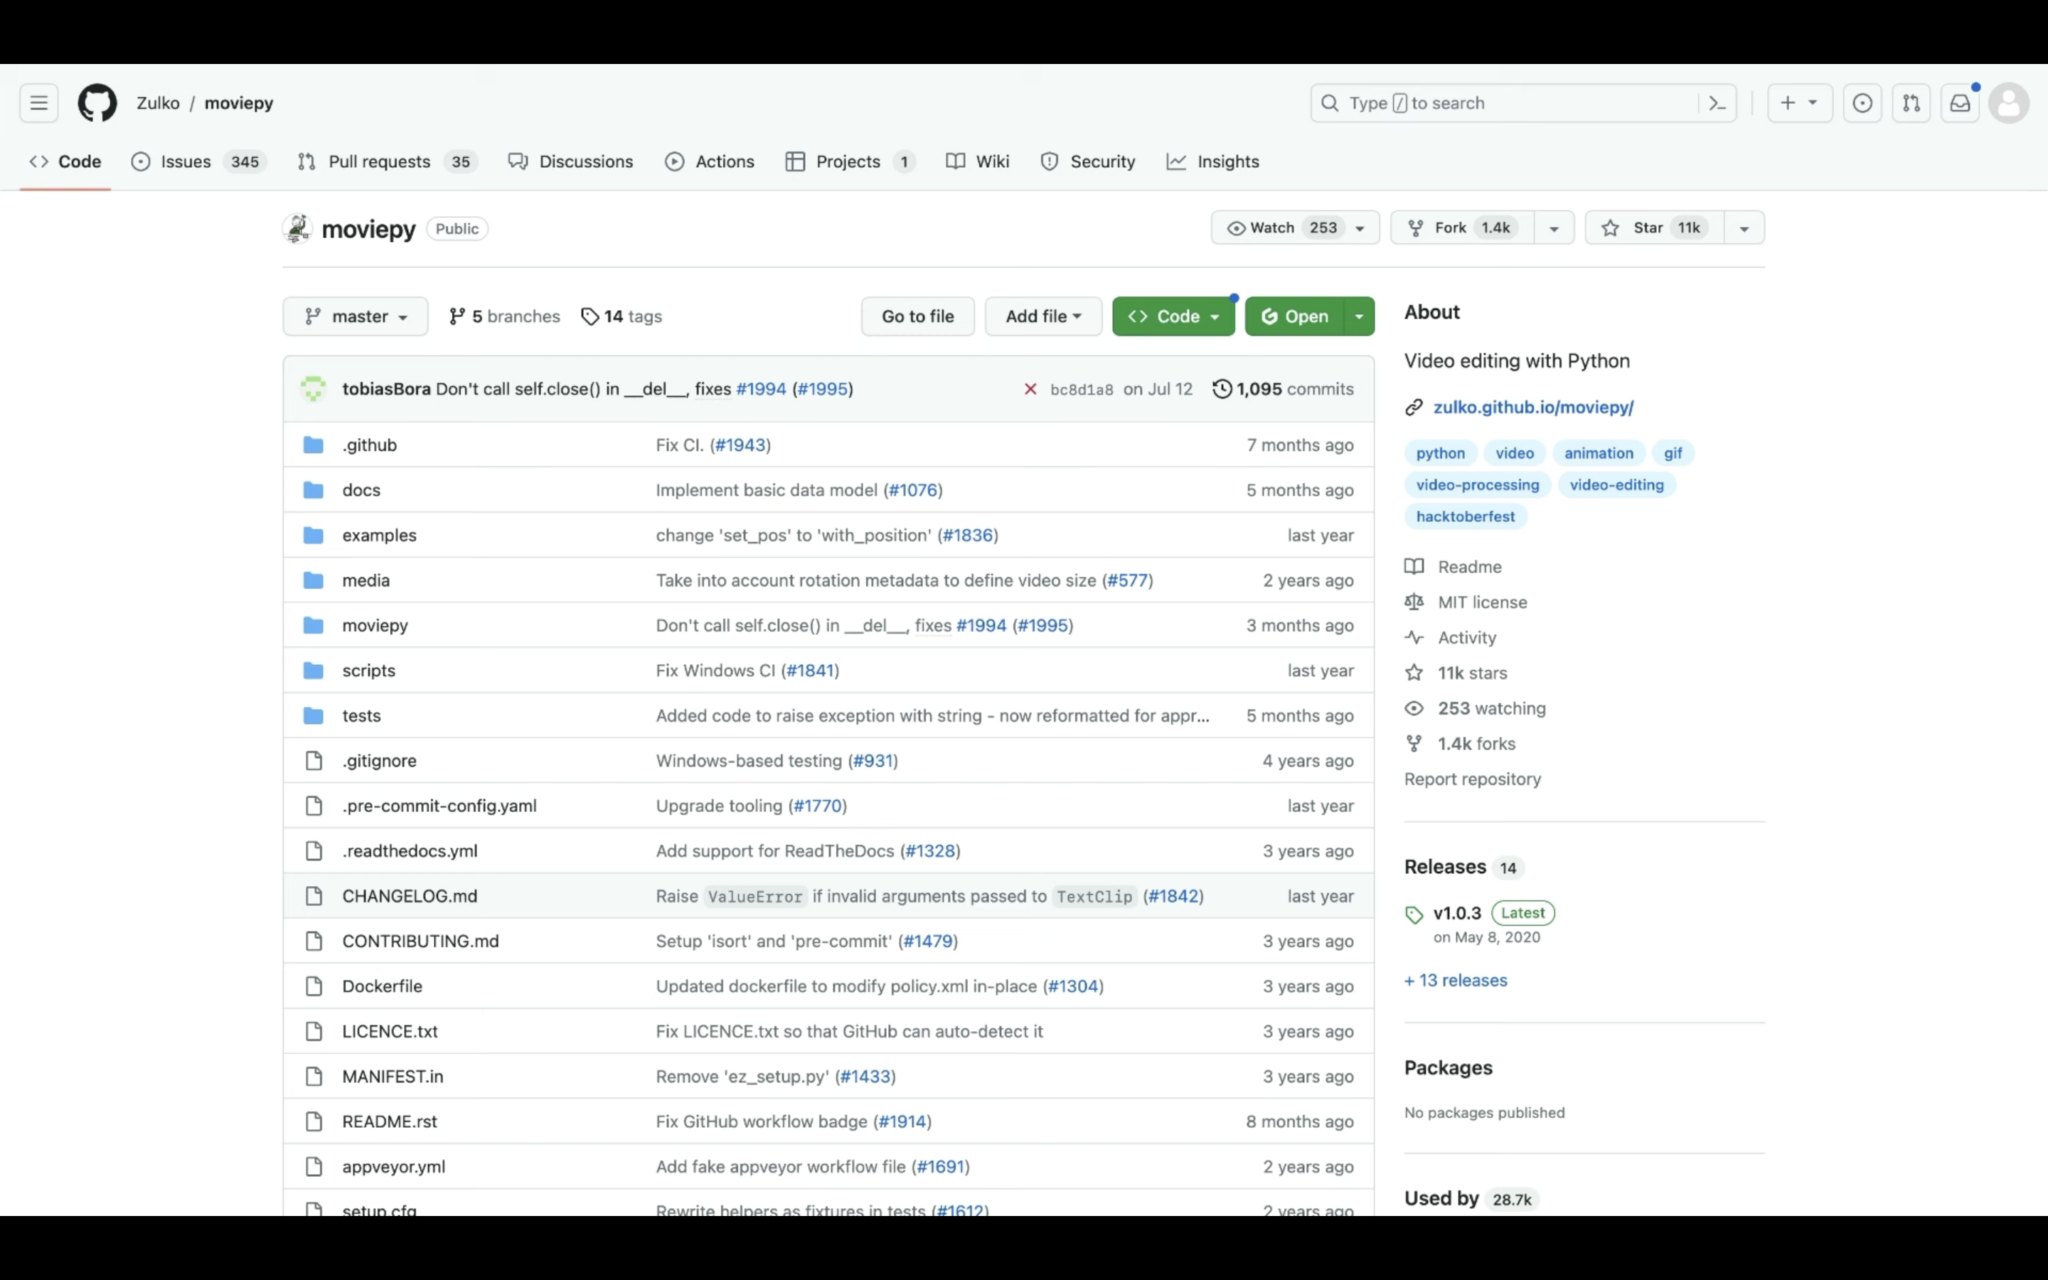The height and width of the screenshot is (1280, 2048).
Task: Open the green Code dropdown
Action: point(1172,316)
